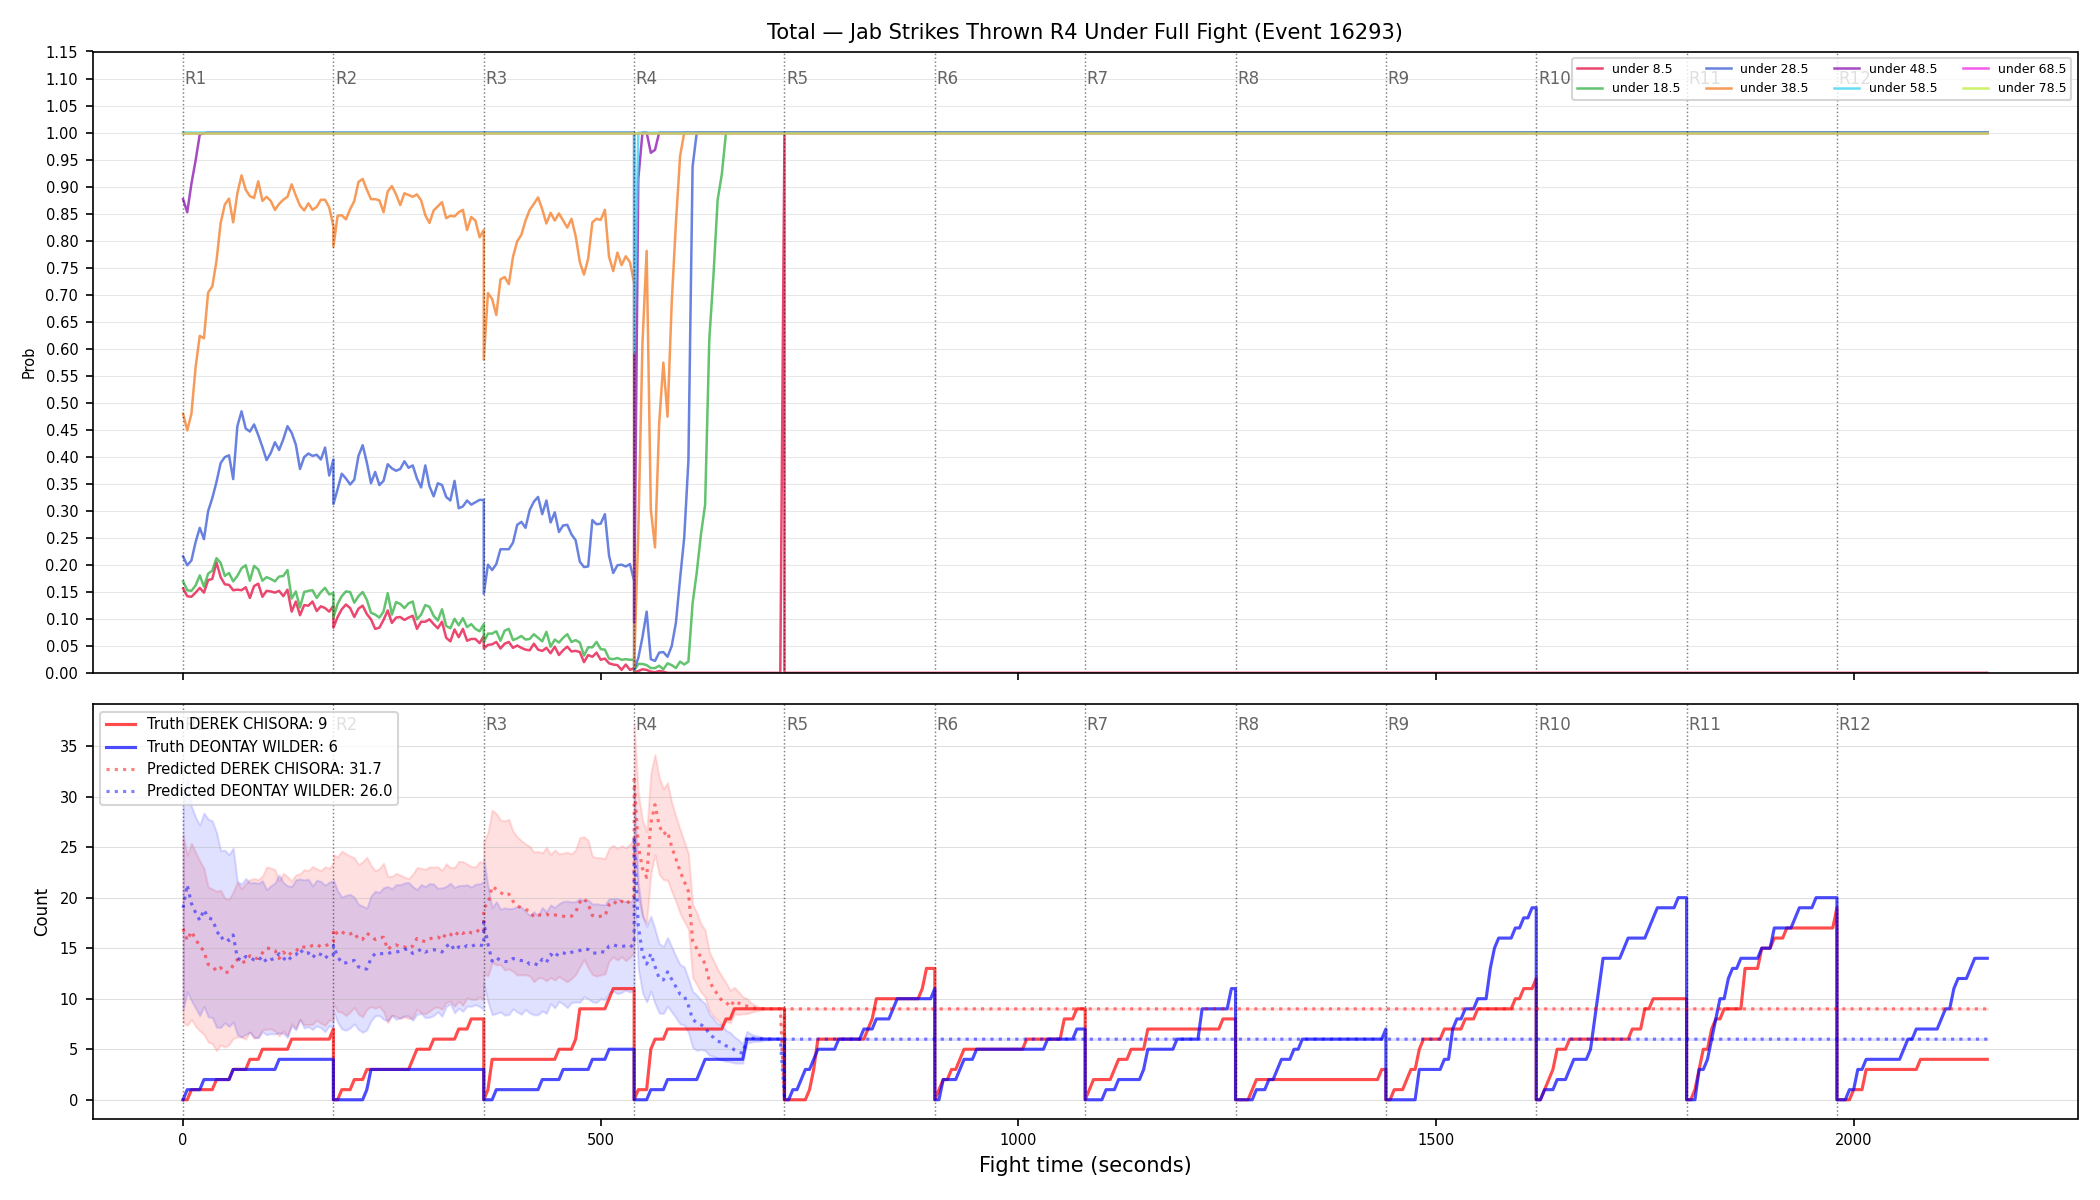Click the R12 round marker in count chart
Viewport: 2100px width, 1200px height.
click(1855, 724)
